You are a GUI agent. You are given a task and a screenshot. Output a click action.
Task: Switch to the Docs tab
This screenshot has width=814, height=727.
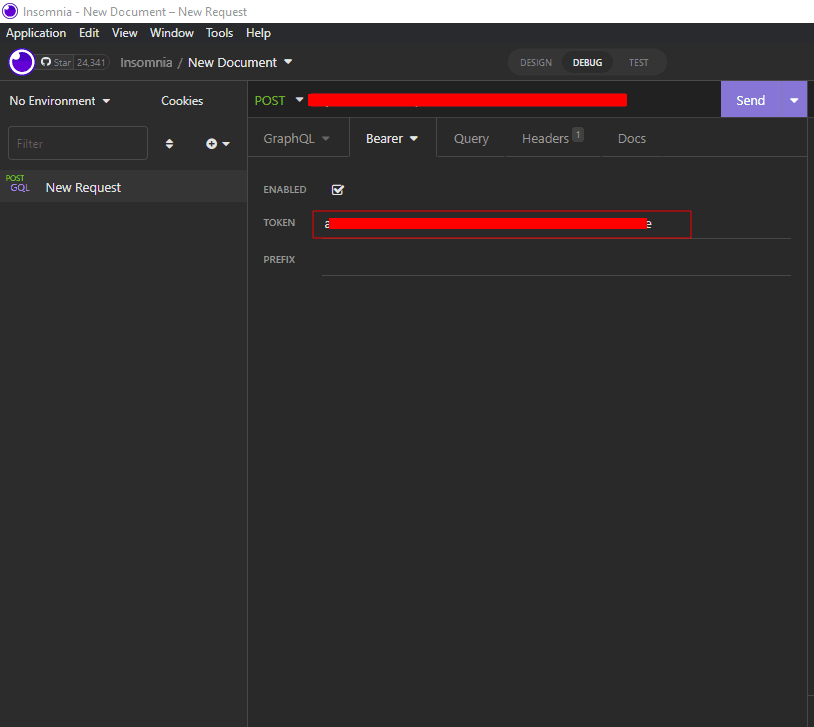[x=632, y=139]
